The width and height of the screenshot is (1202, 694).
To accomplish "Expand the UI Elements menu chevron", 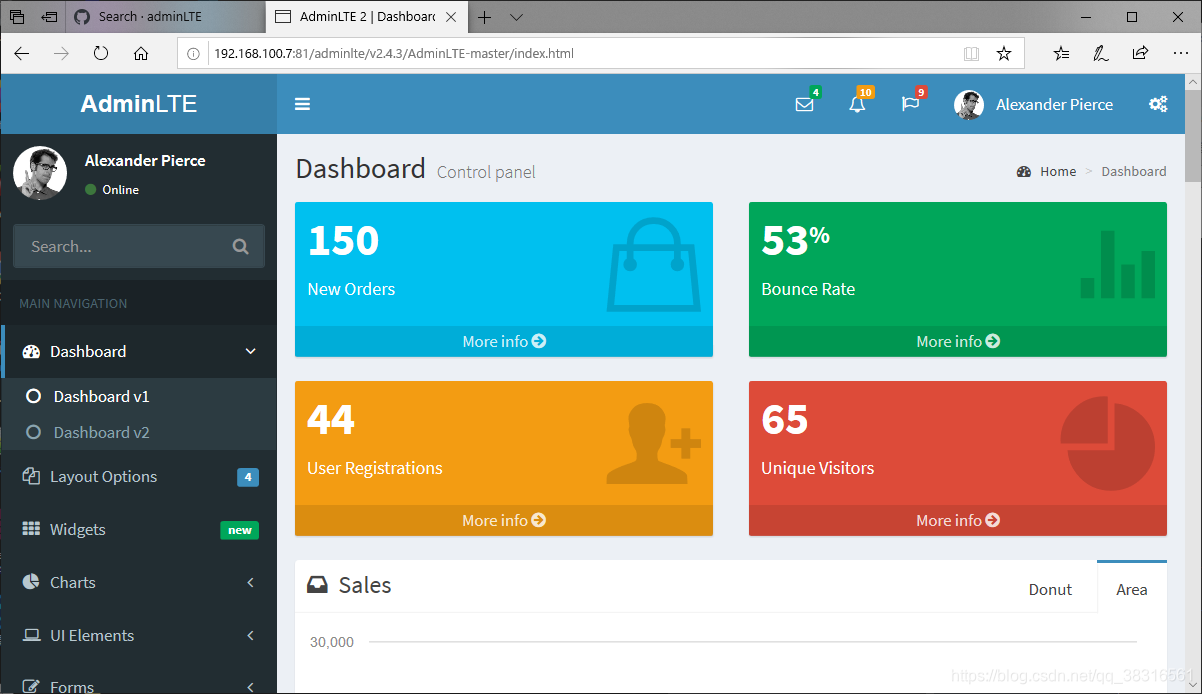I will (251, 635).
